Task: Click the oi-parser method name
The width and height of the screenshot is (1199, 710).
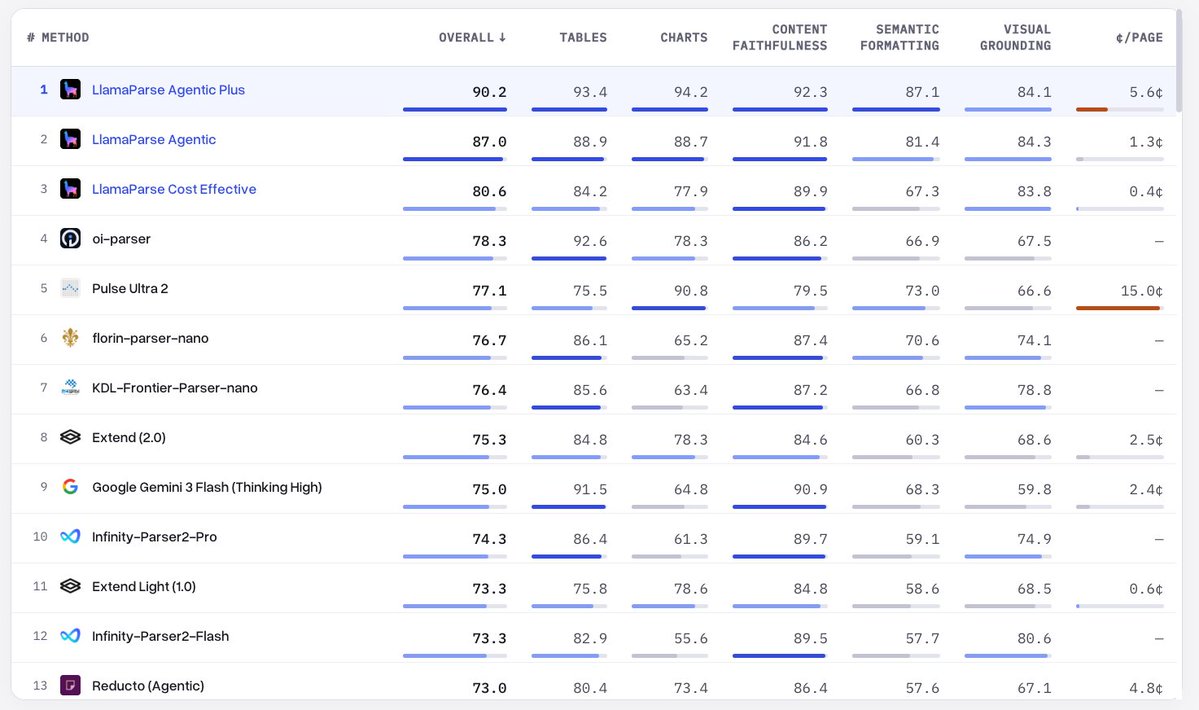Action: tap(121, 238)
